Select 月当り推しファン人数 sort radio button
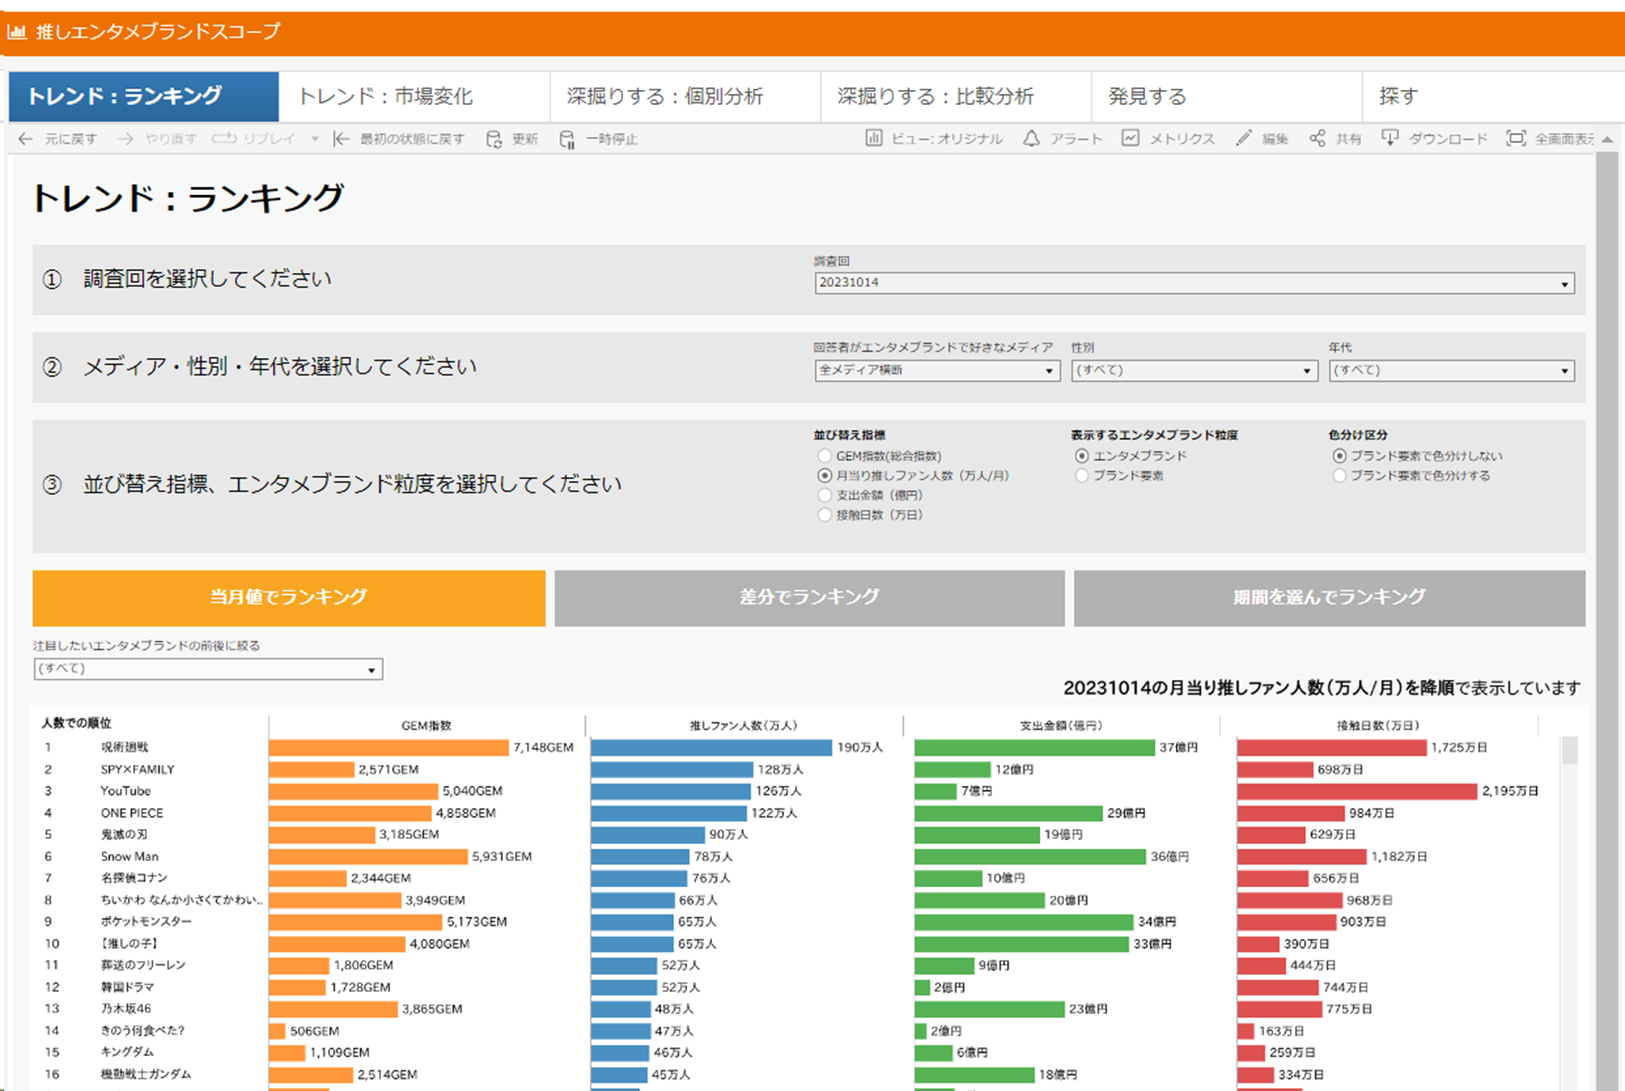The width and height of the screenshot is (1625, 1091). click(x=825, y=476)
